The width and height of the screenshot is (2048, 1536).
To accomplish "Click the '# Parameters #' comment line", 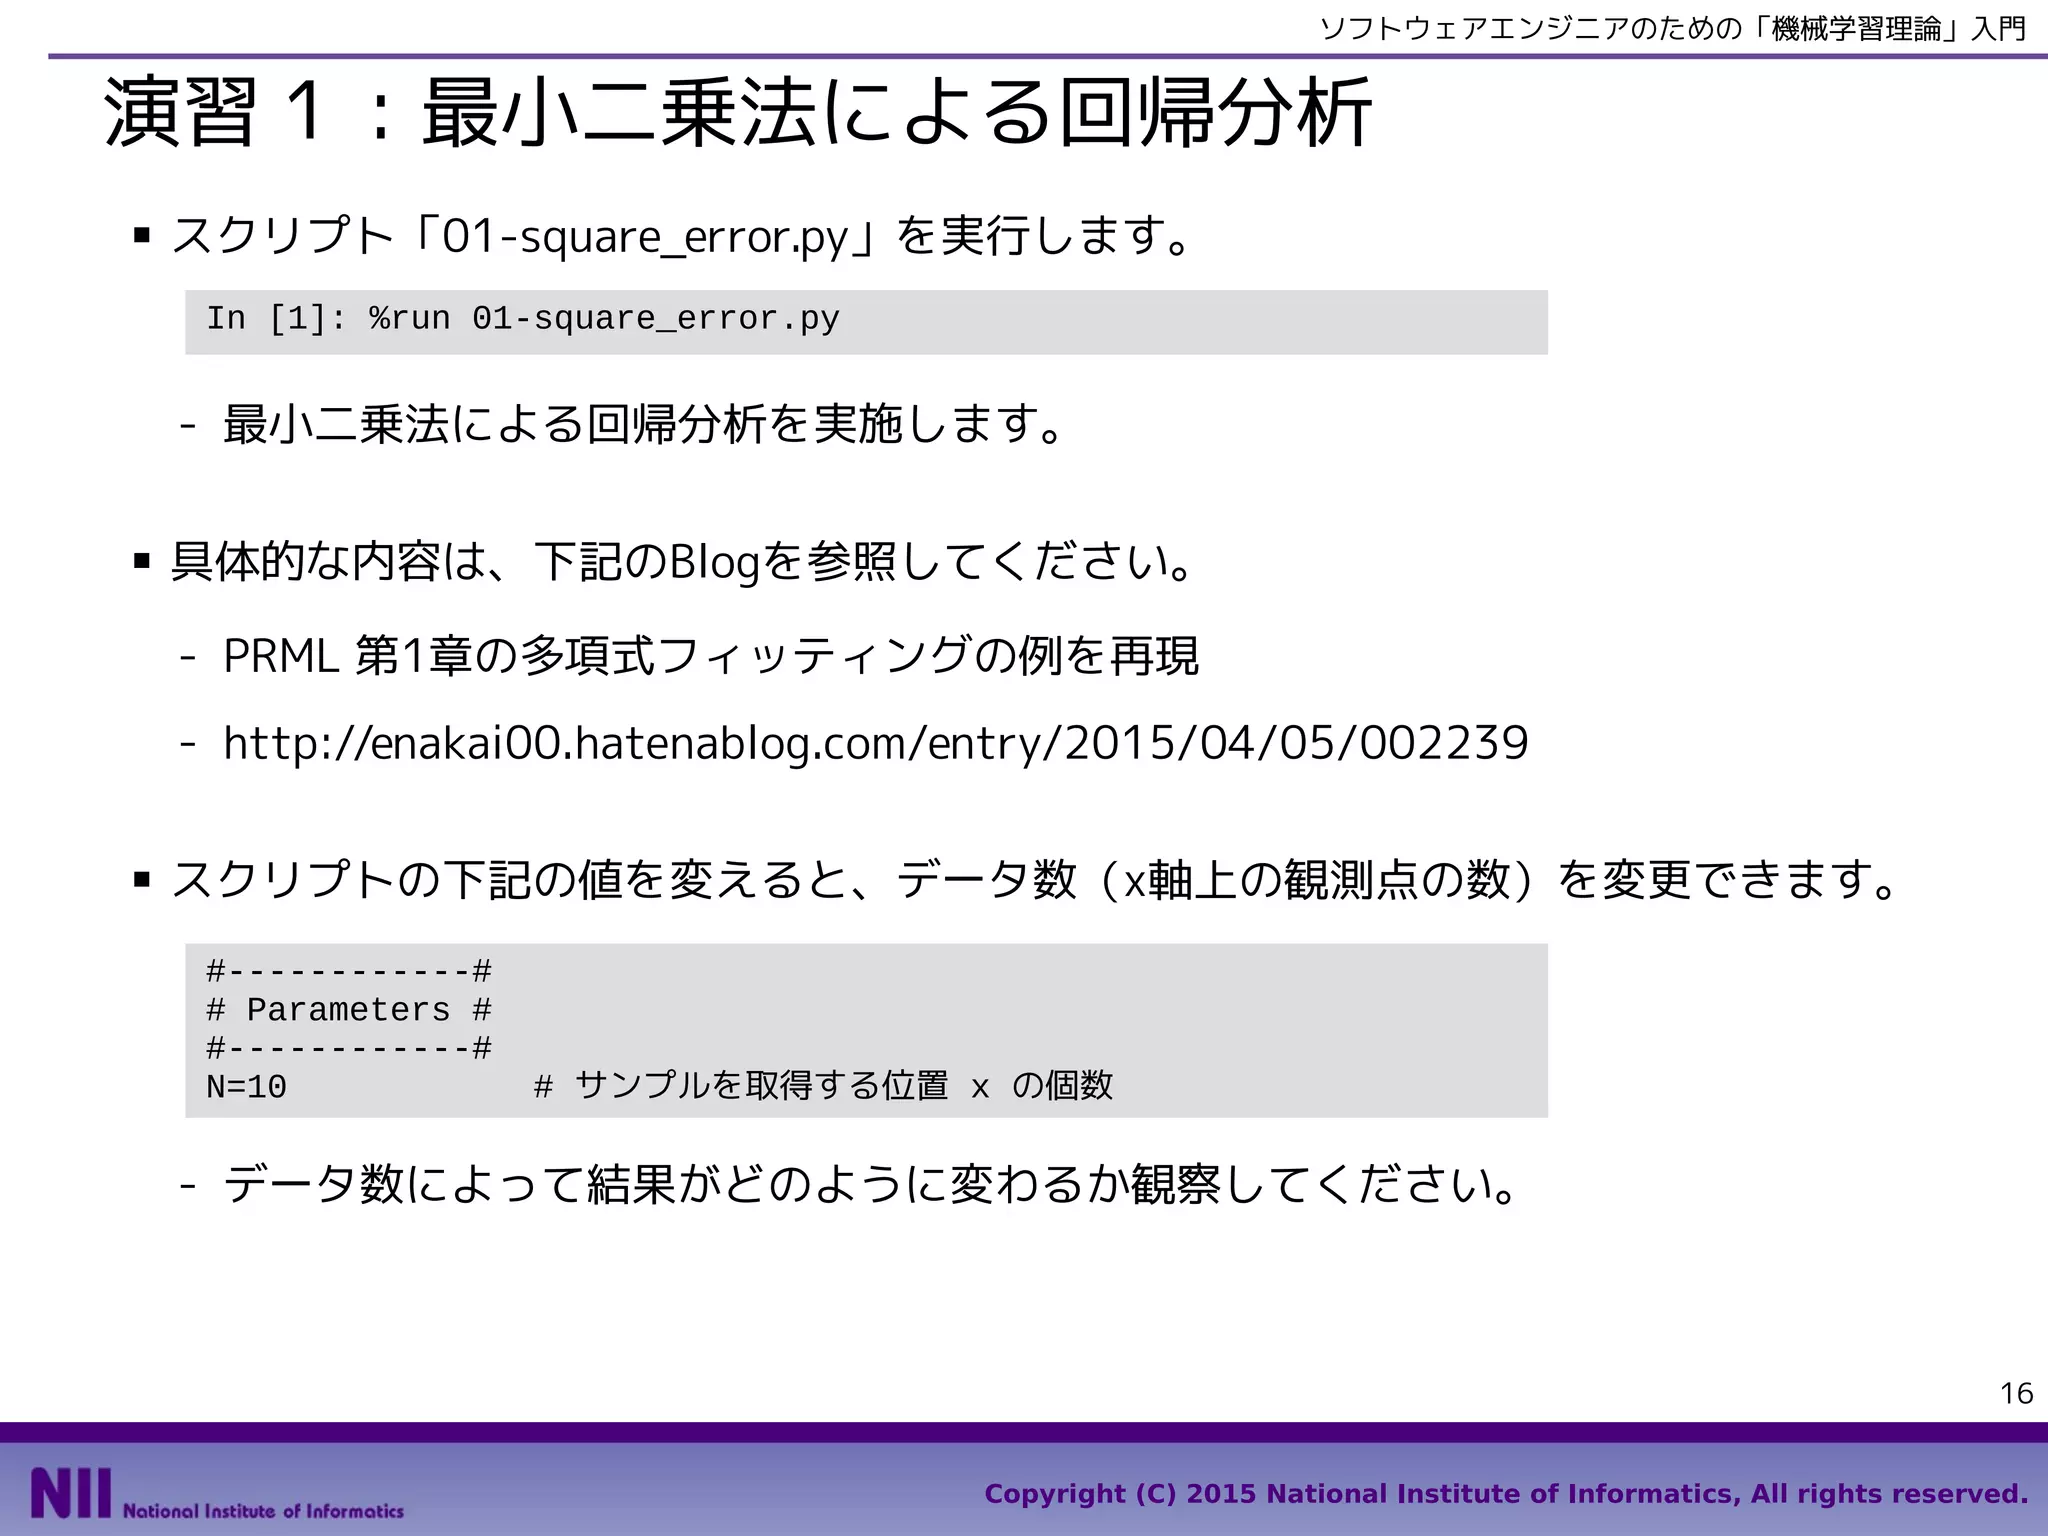I will coord(349,1010).
